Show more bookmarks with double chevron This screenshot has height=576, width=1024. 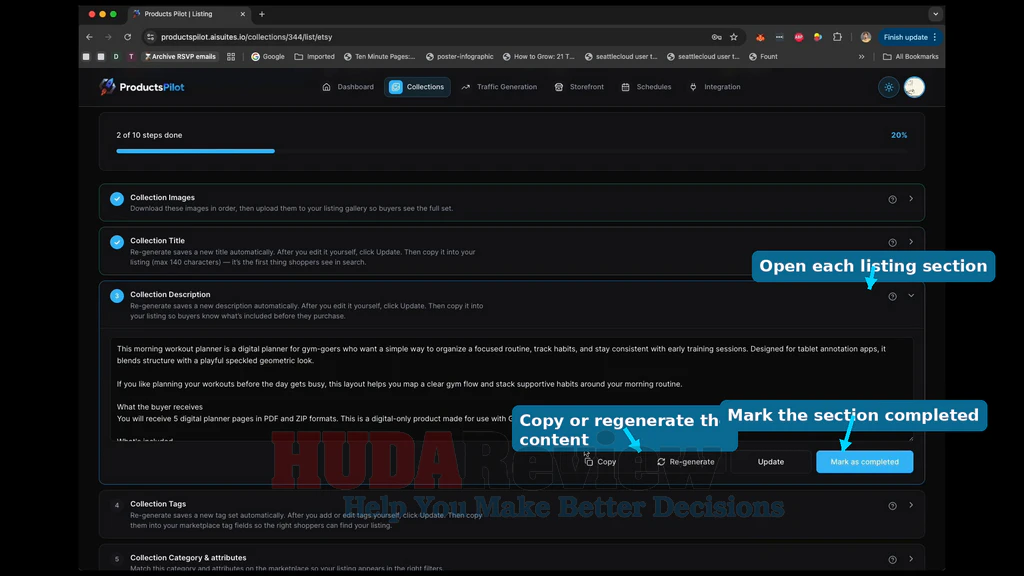(861, 57)
